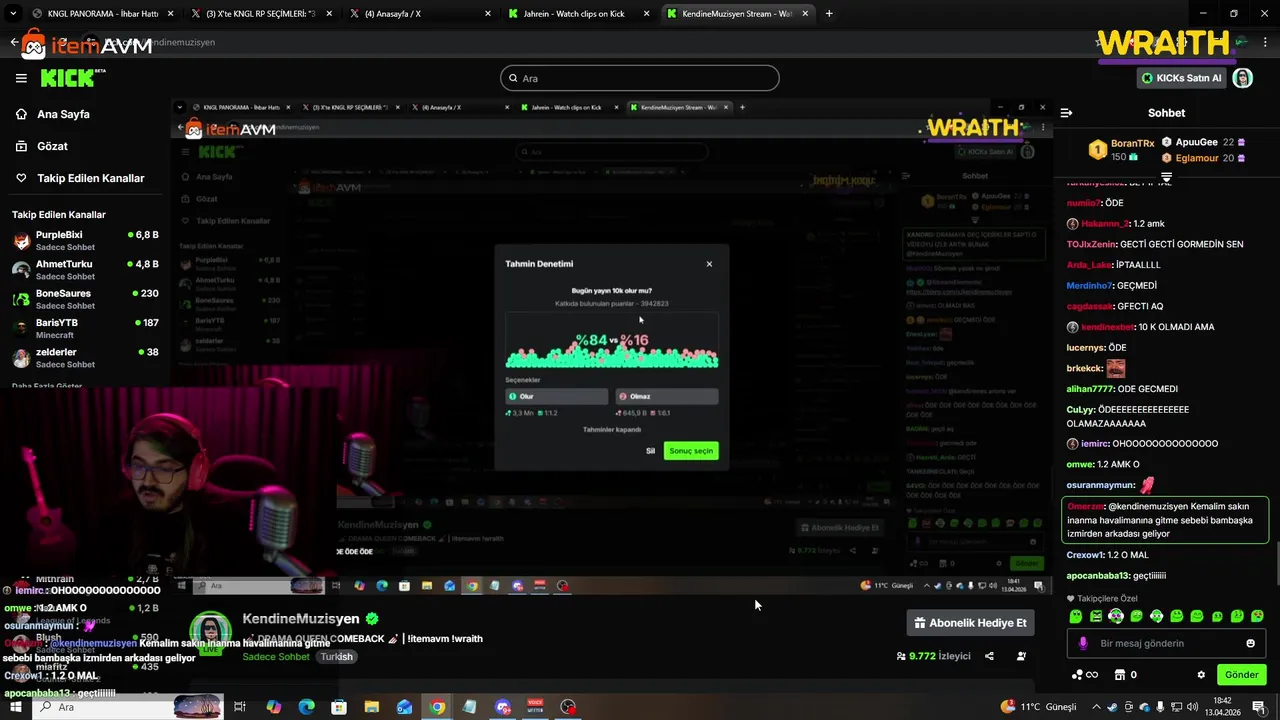Click ApuuGee in the leaderboard
Screen dimensions: 1280x720
tap(1203, 143)
